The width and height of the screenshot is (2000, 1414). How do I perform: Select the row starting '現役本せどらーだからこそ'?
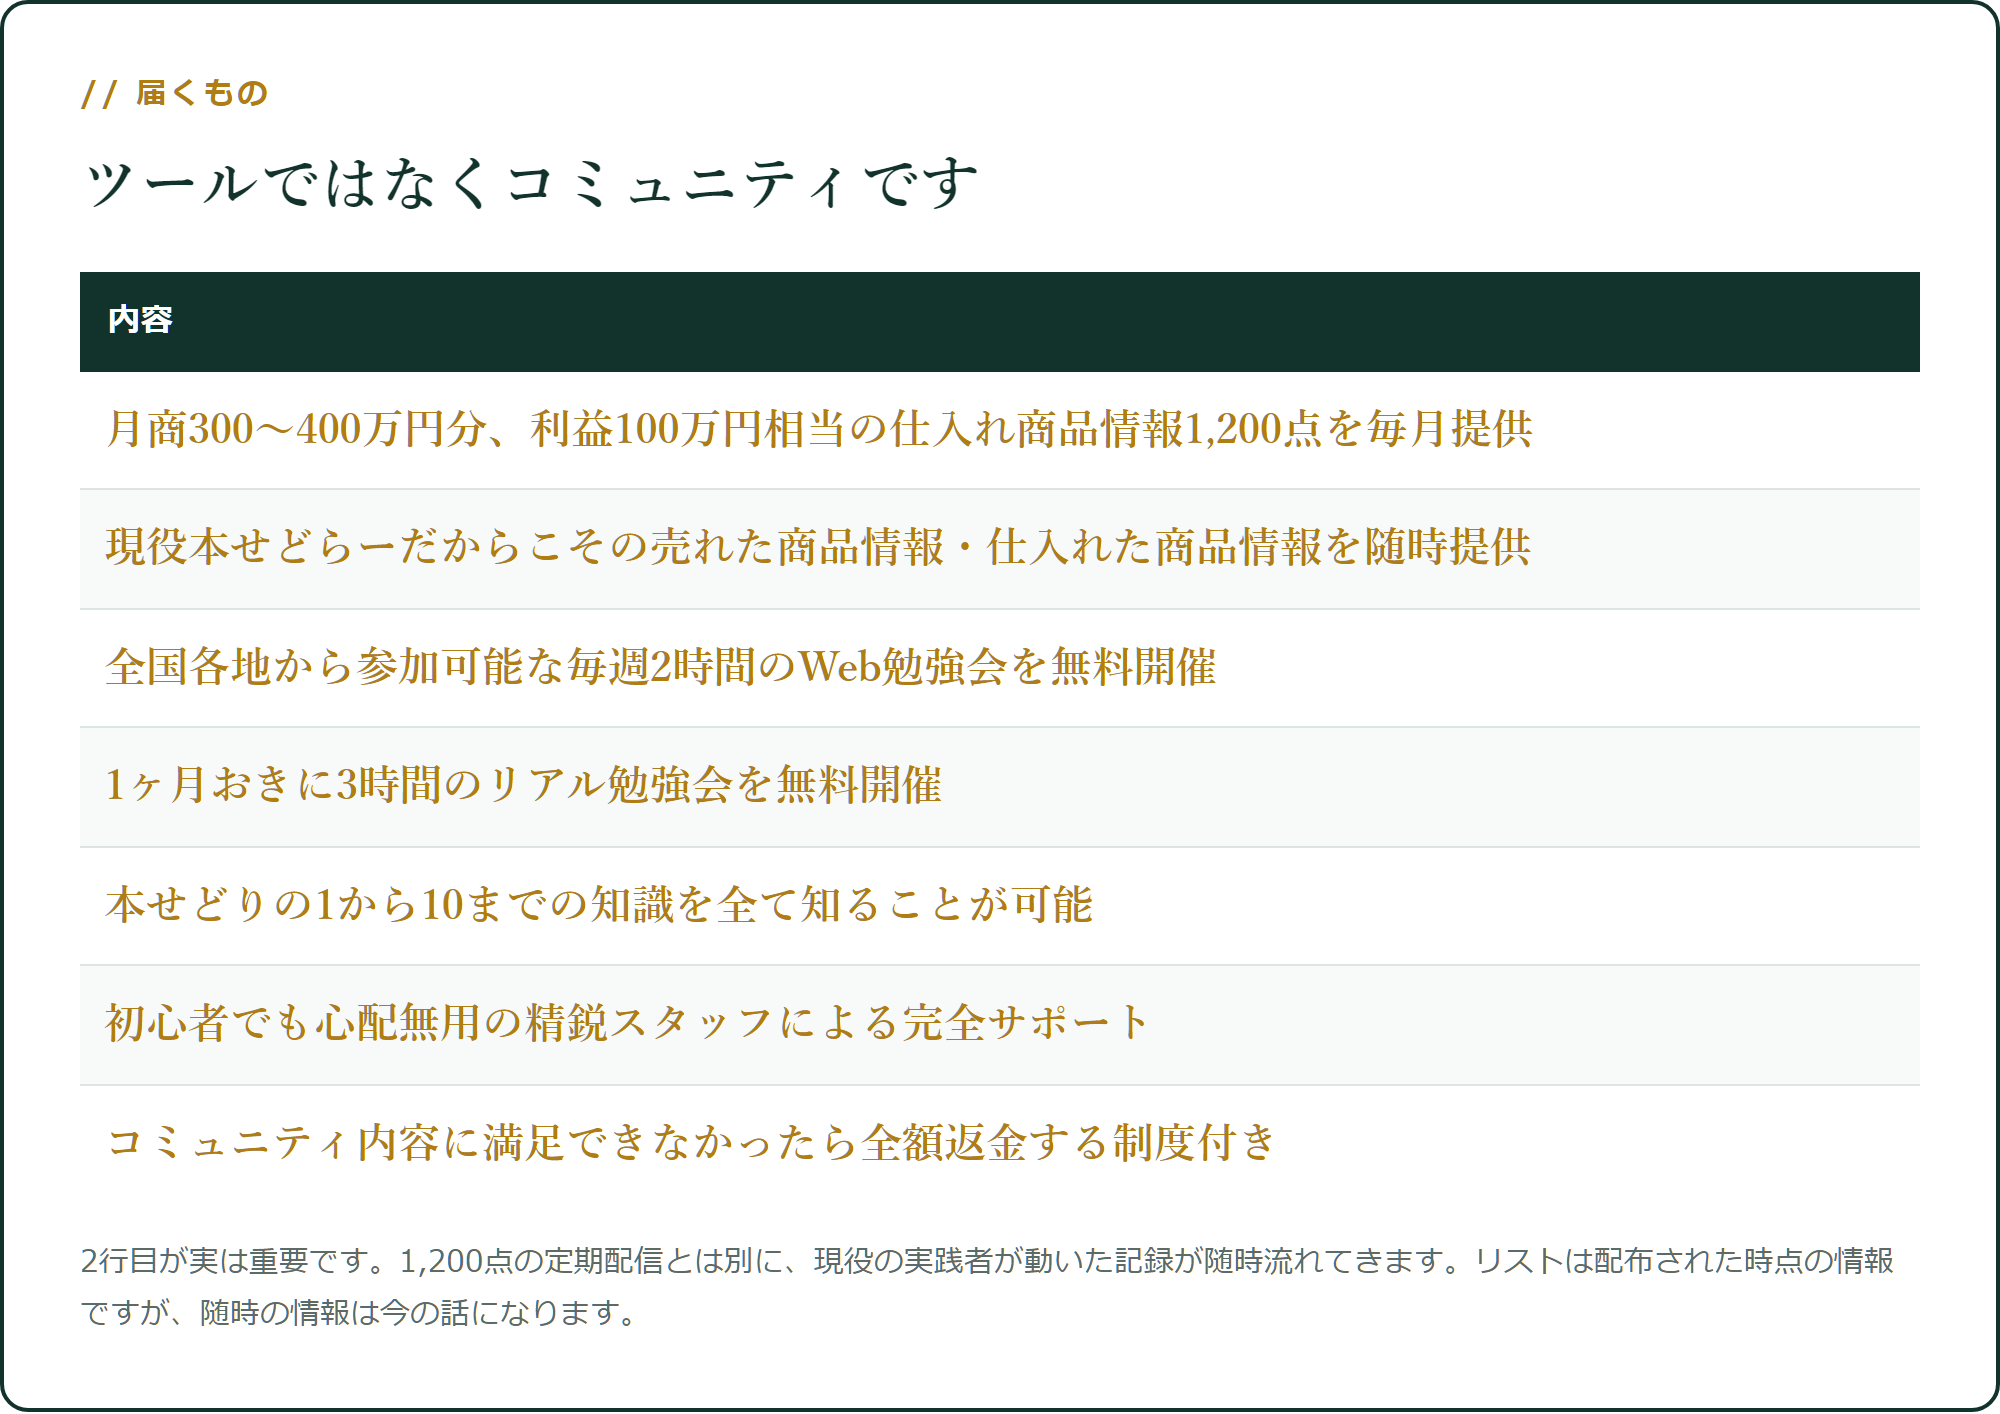[1000, 549]
